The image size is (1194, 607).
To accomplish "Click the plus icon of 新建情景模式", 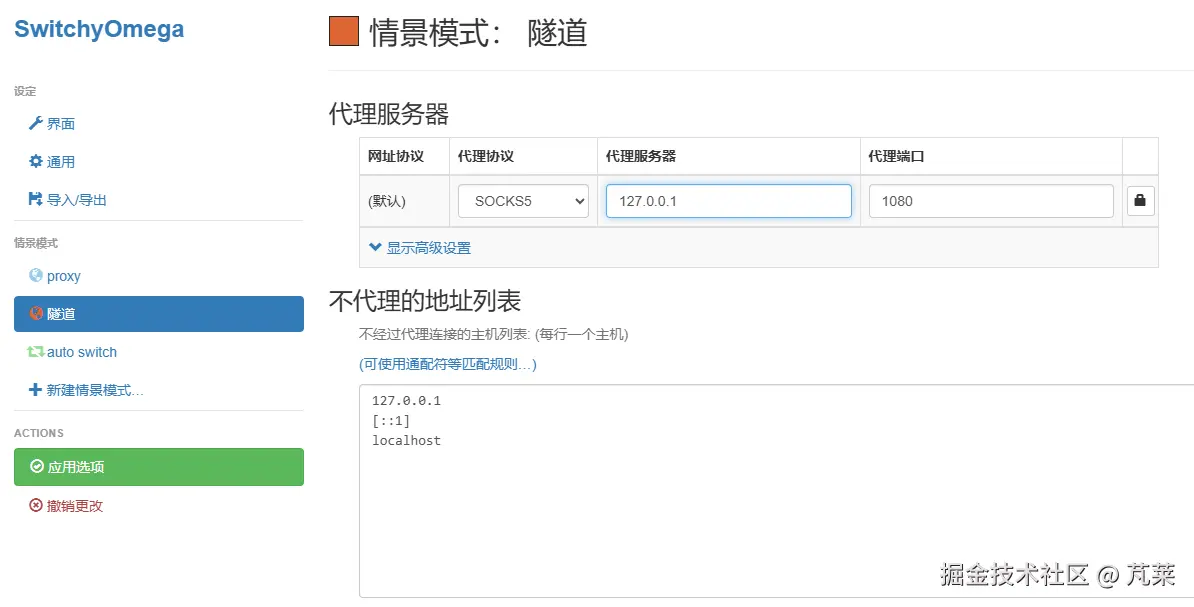I will [x=35, y=390].
